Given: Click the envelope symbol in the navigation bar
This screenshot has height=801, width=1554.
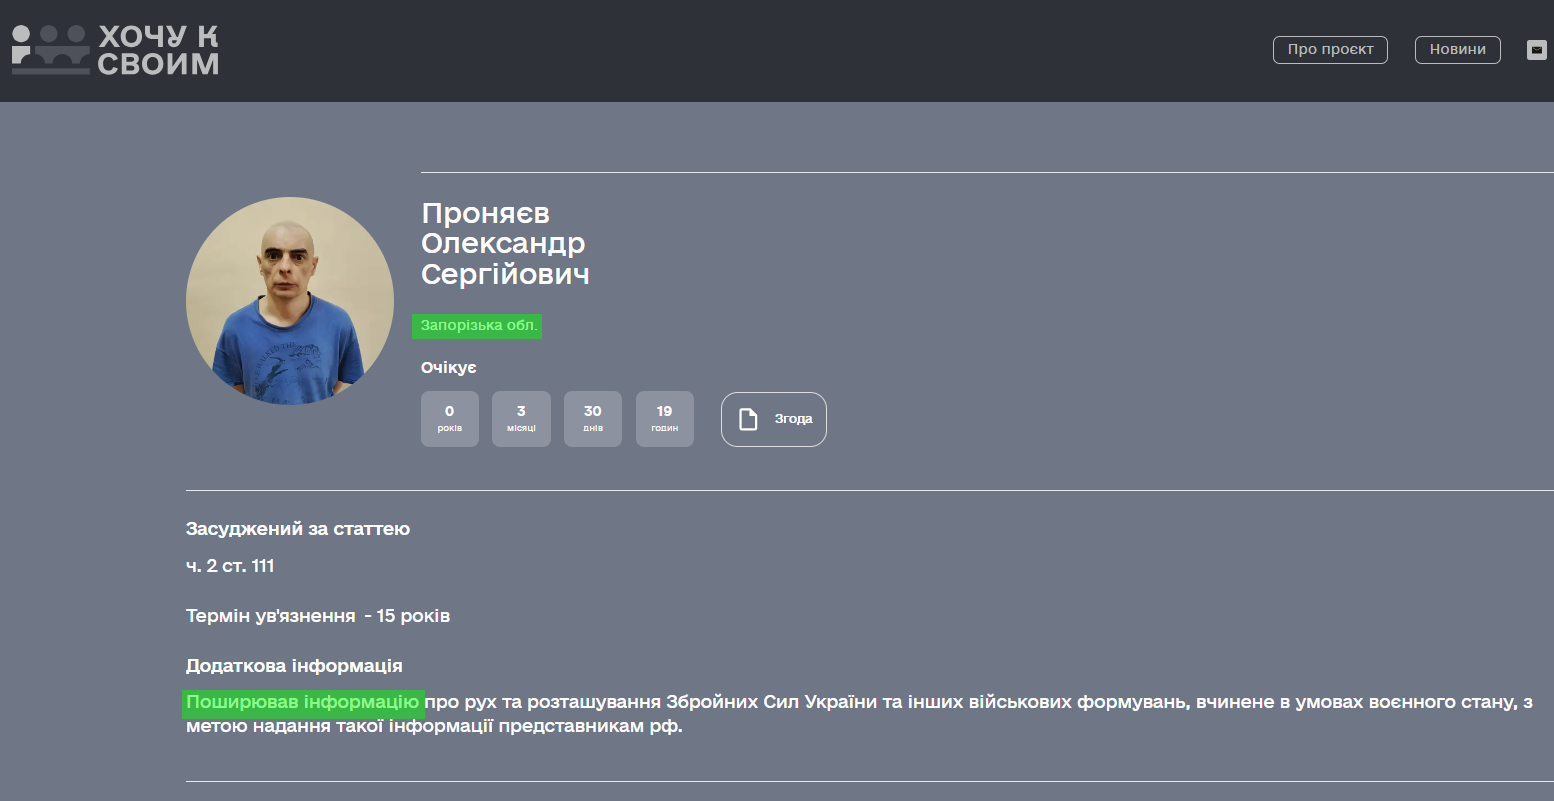Looking at the screenshot, I should (x=1536, y=49).
